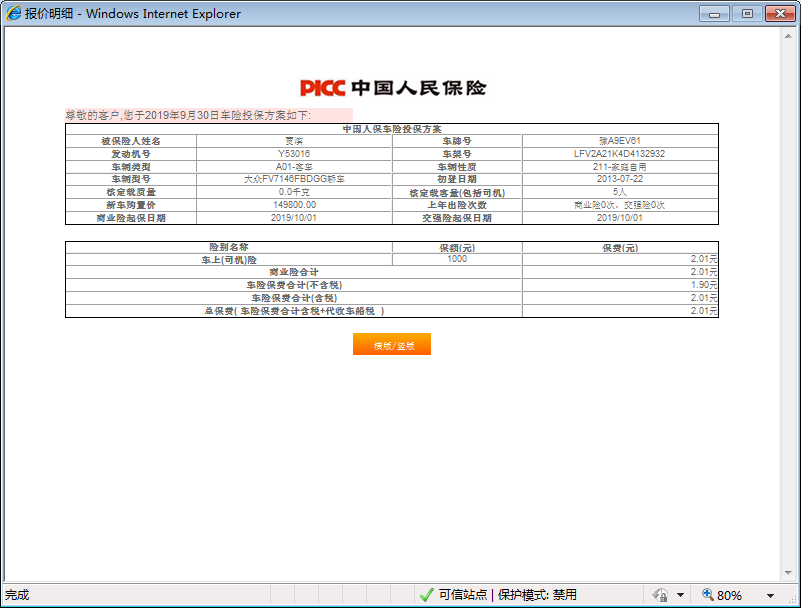Click the orange 横版/竖版 button
Viewport: 801px width, 608px height.
point(392,344)
